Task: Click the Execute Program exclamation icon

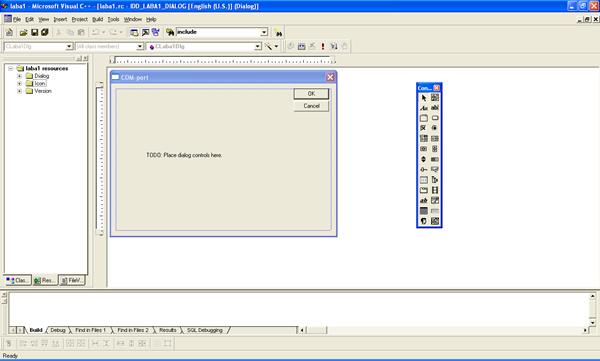Action: (x=323, y=46)
